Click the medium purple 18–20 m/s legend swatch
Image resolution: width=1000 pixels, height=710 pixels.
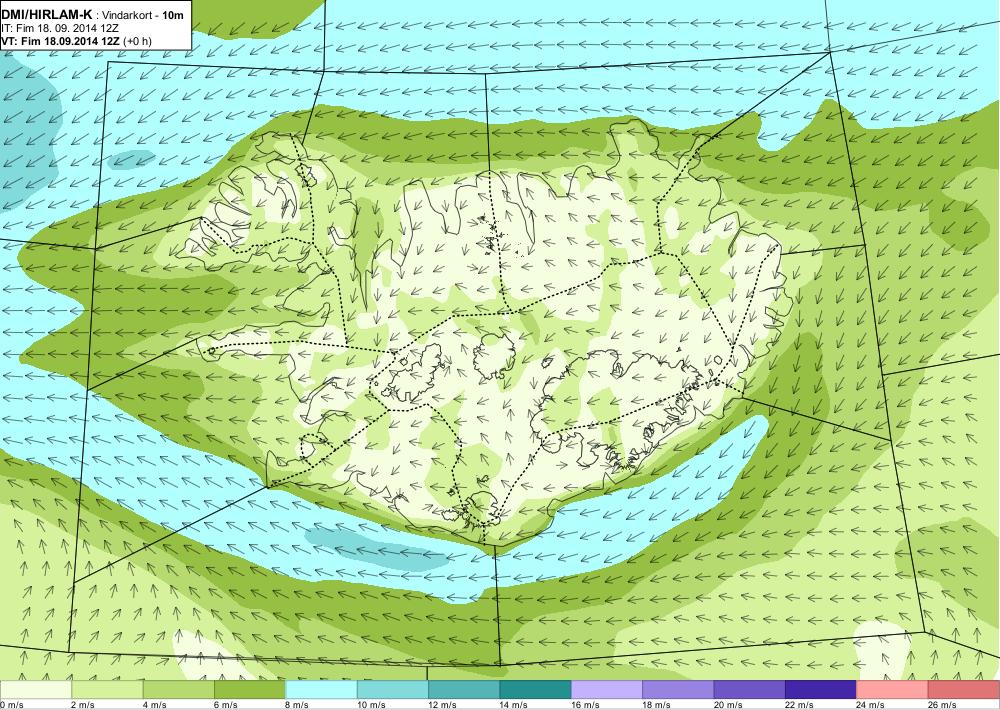pyautogui.click(x=679, y=690)
